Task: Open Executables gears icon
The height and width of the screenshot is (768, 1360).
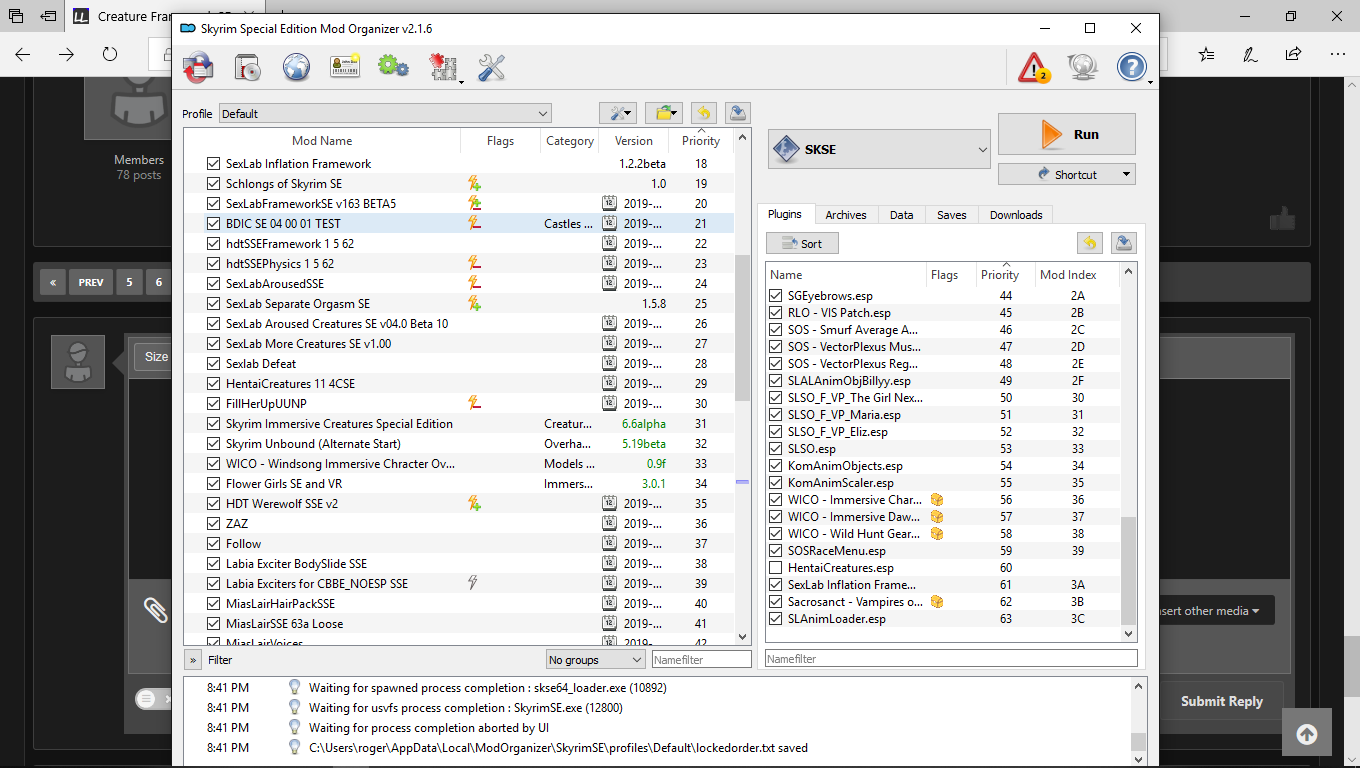Action: [393, 67]
